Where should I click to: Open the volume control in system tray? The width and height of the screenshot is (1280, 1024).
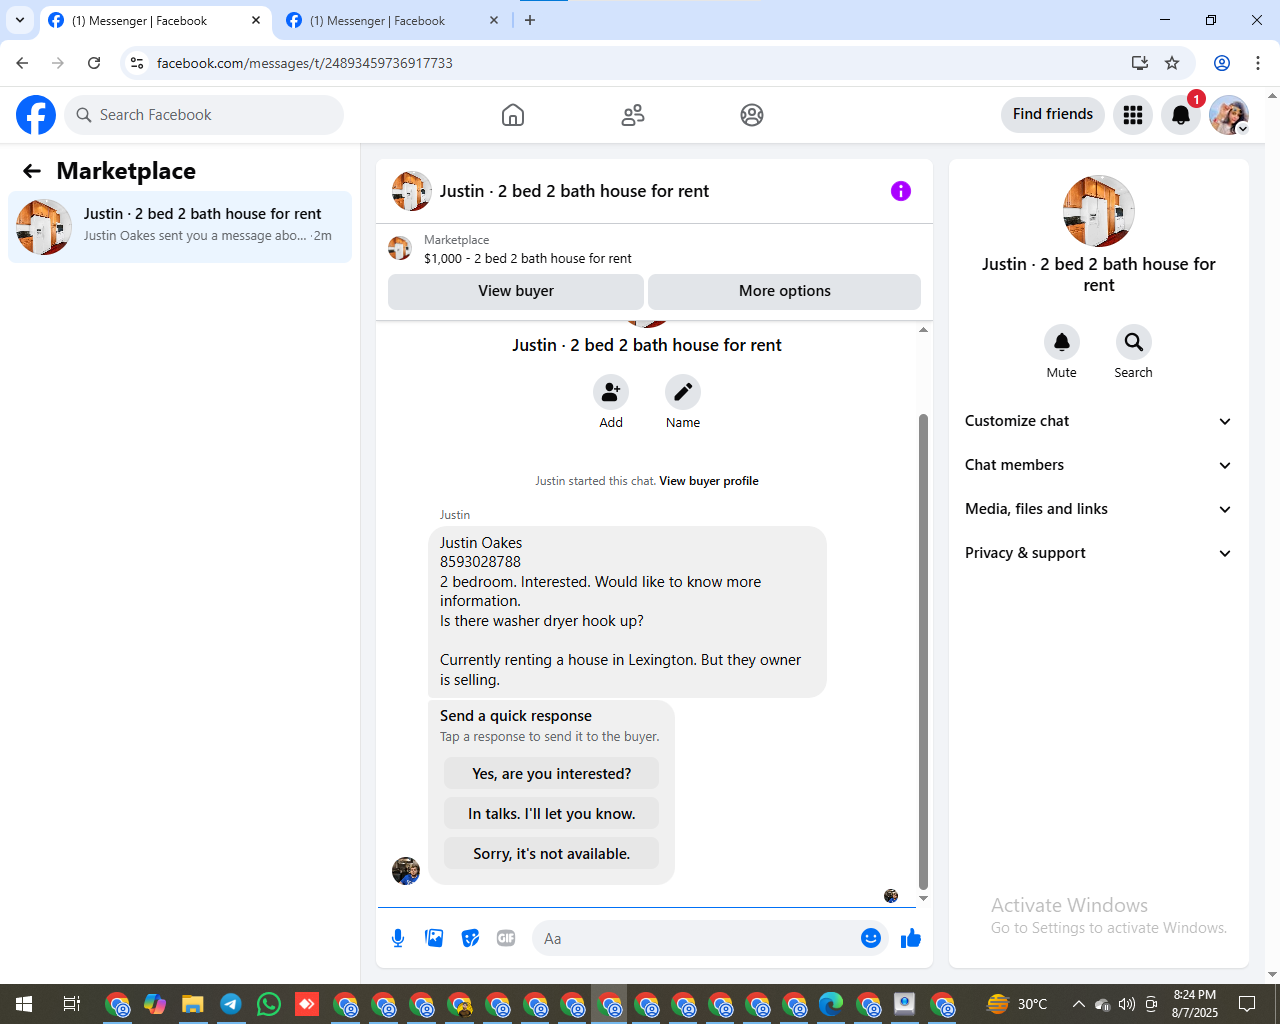coord(1127,1004)
